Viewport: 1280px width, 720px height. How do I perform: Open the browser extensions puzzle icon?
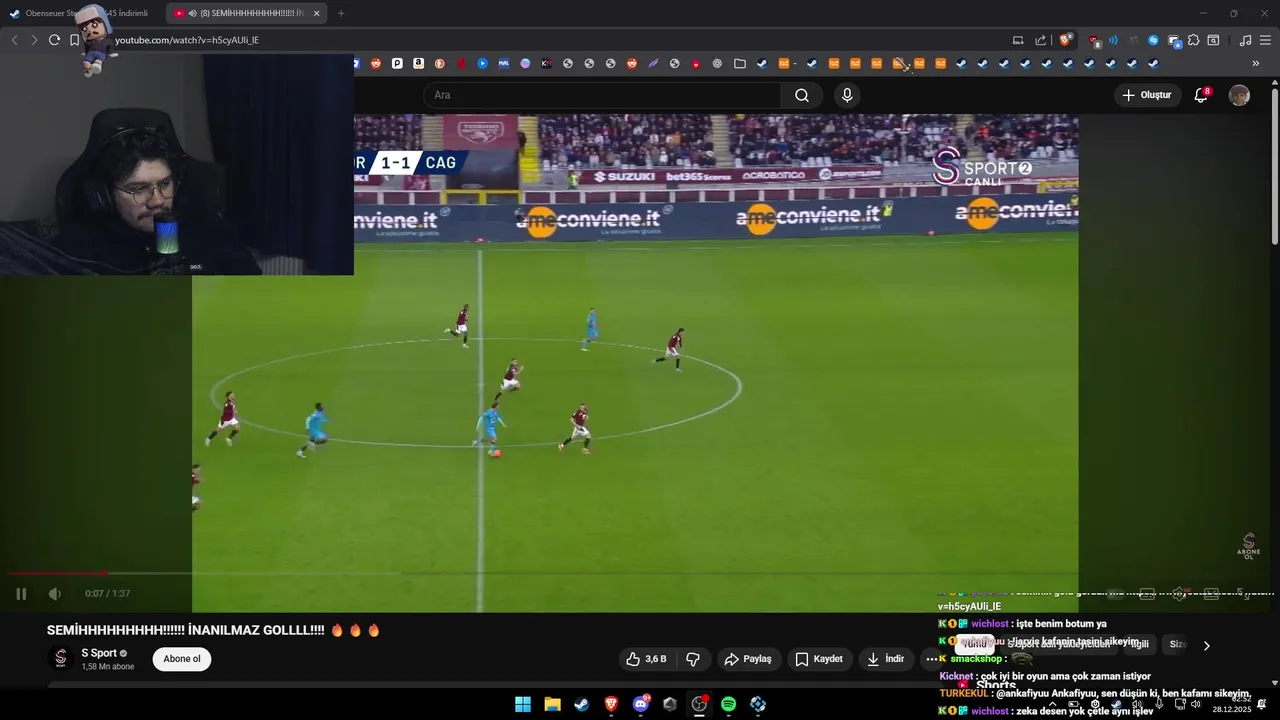pos(1193,40)
